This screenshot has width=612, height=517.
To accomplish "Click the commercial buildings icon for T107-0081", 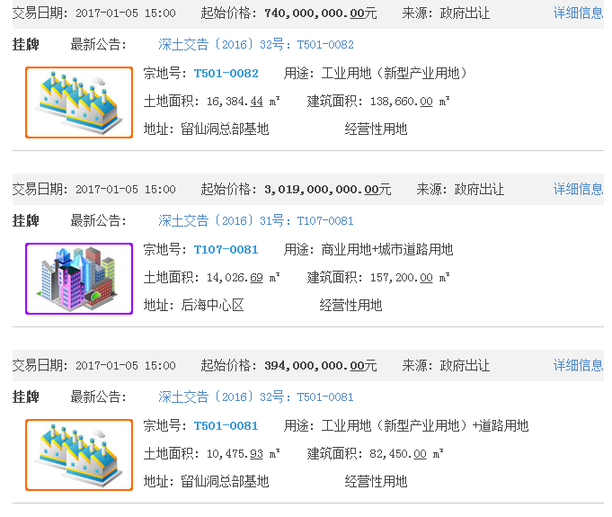I will click(x=78, y=278).
